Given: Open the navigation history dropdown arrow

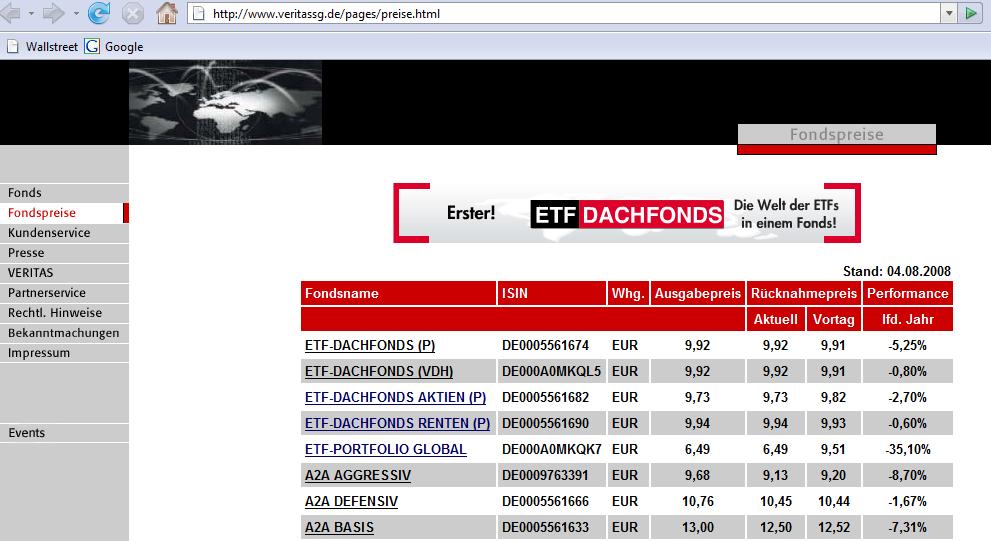Looking at the screenshot, I should click(76, 14).
